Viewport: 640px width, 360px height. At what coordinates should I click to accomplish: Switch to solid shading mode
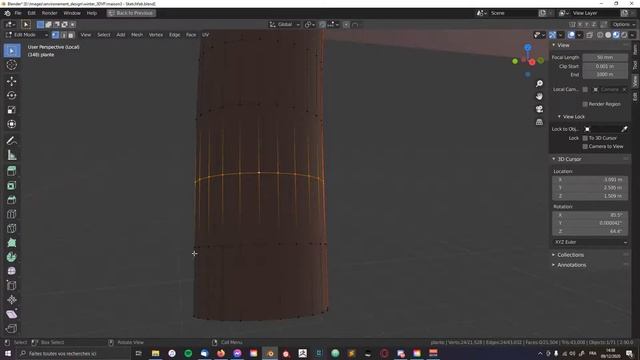coord(608,35)
